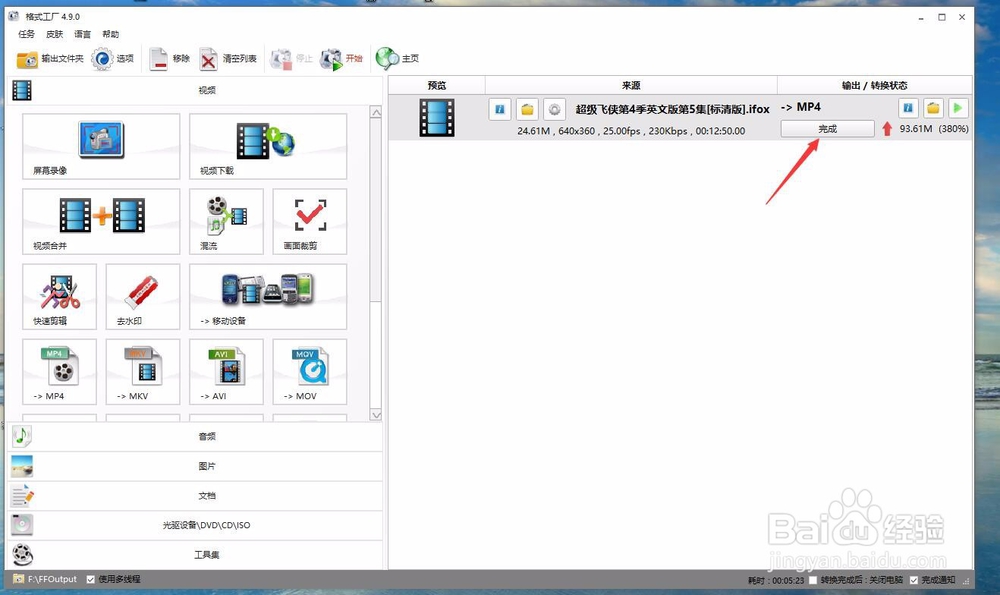Open the 选项 options settings
The height and width of the screenshot is (595, 1000).
112,59
